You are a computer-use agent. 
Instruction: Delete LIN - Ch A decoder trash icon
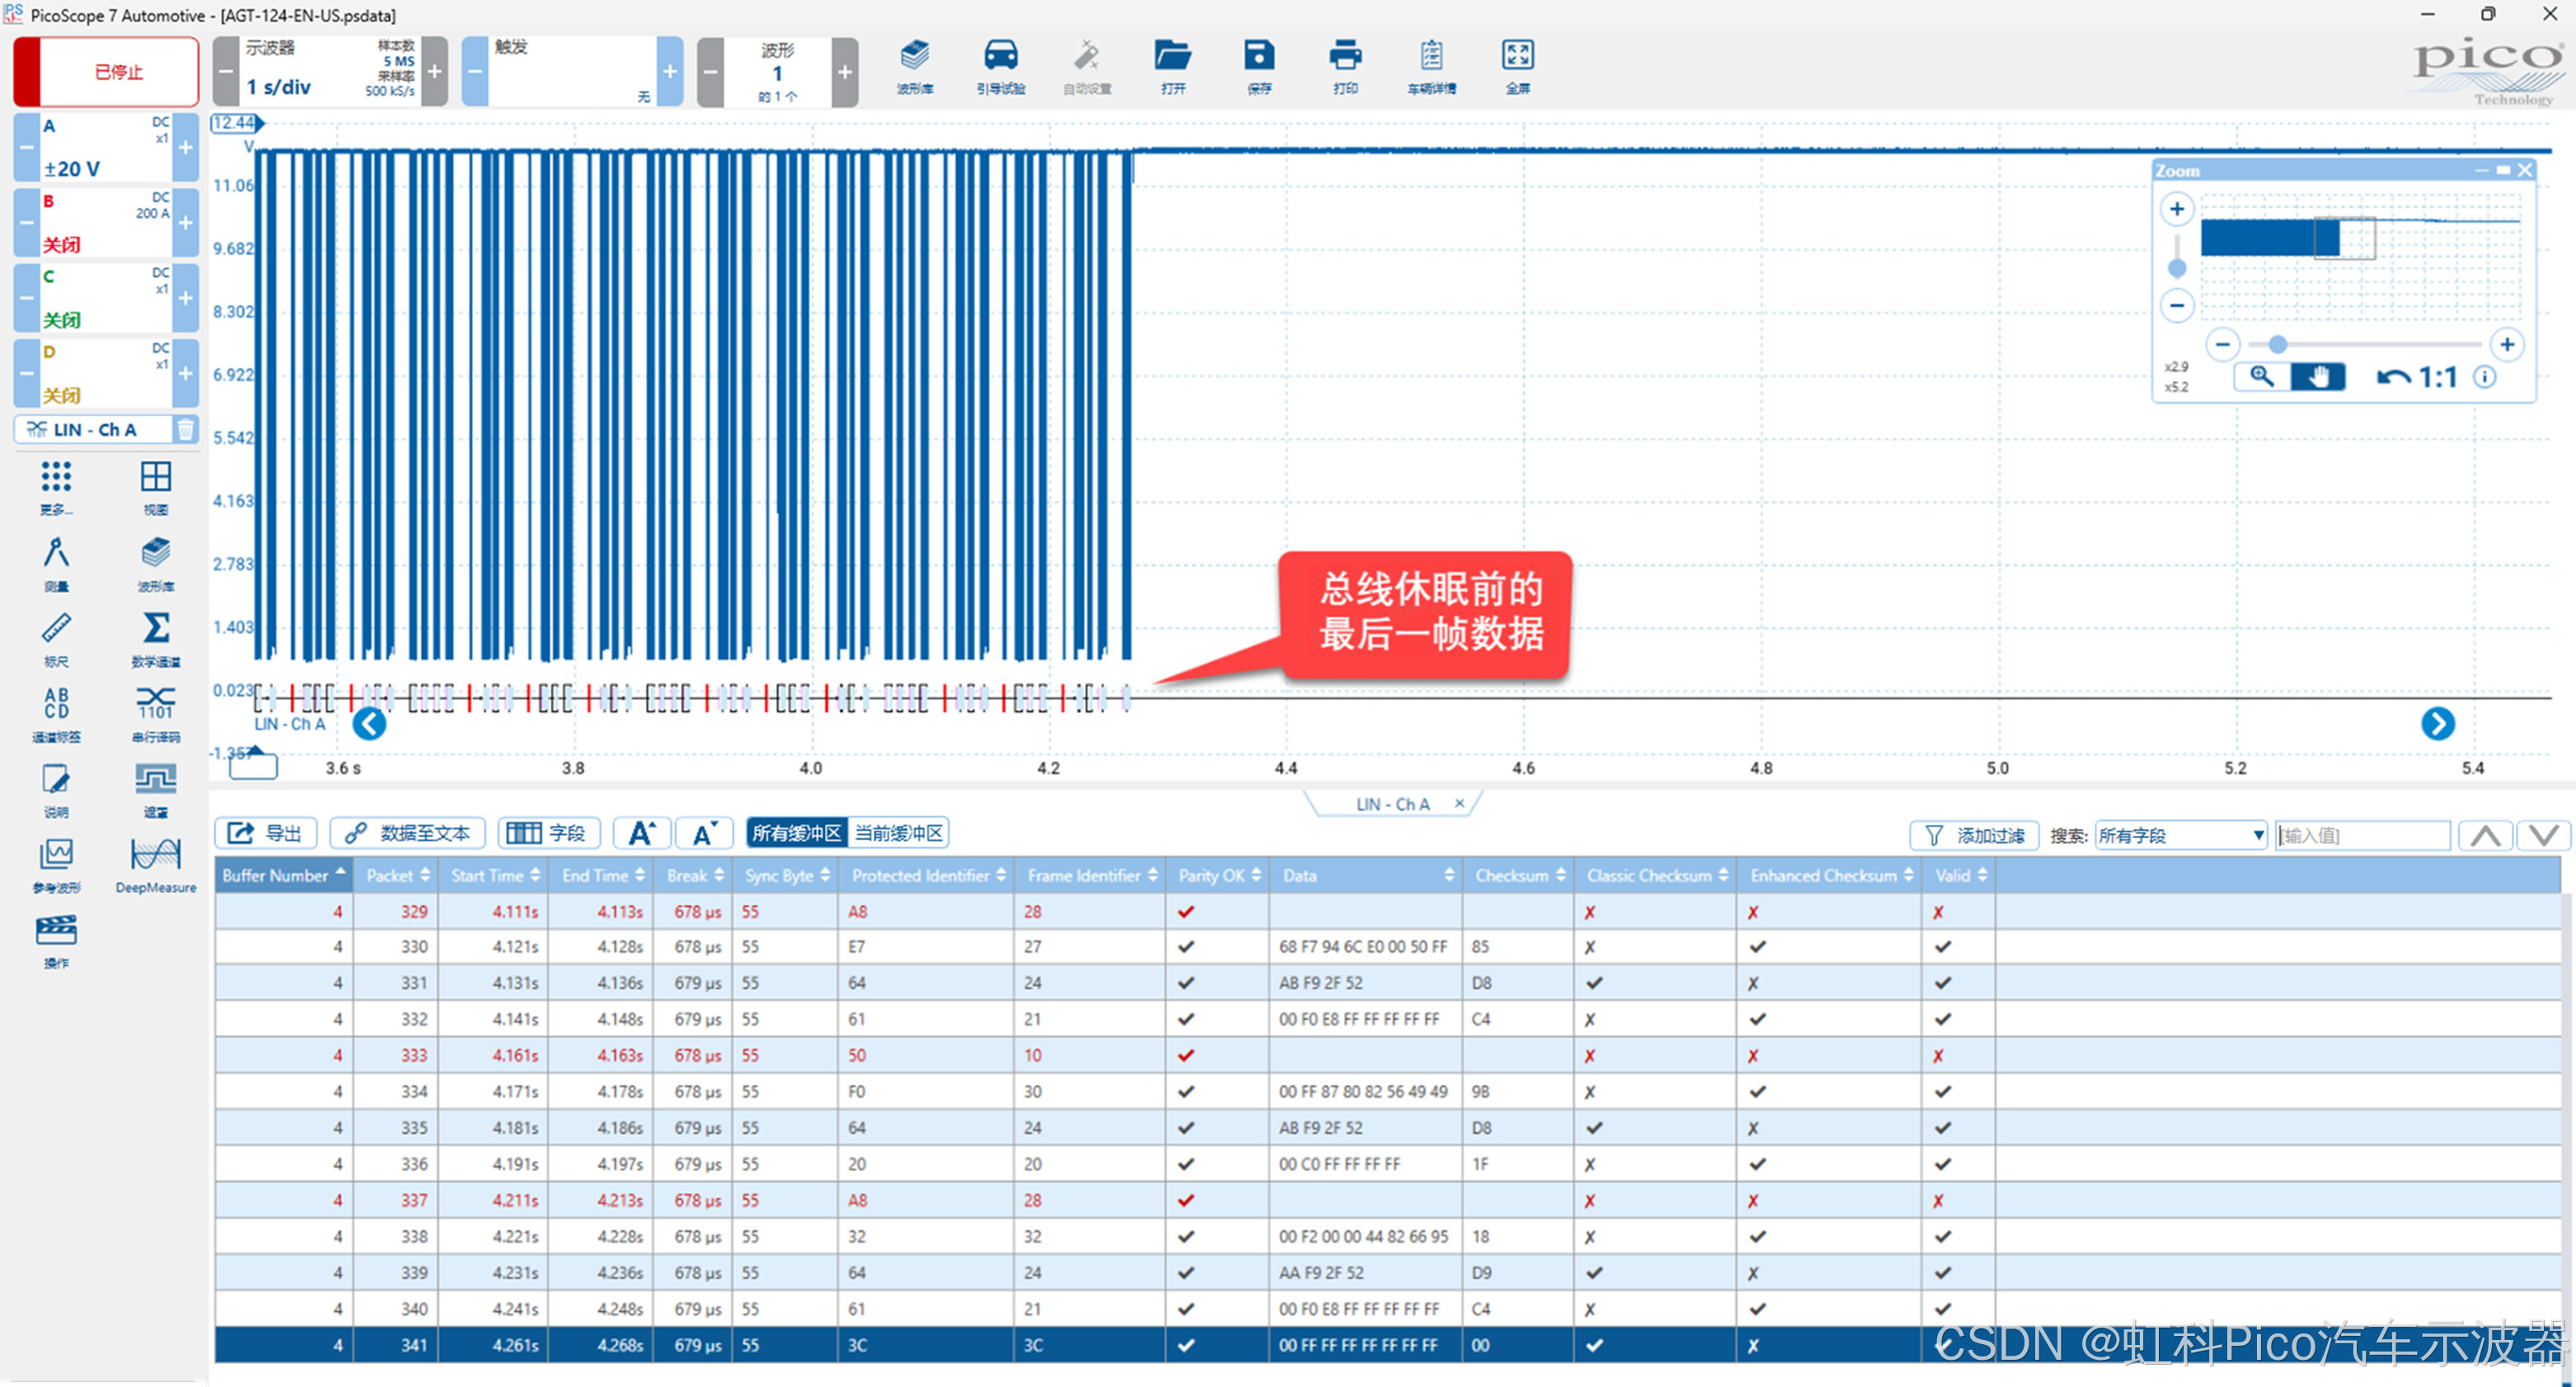185,429
